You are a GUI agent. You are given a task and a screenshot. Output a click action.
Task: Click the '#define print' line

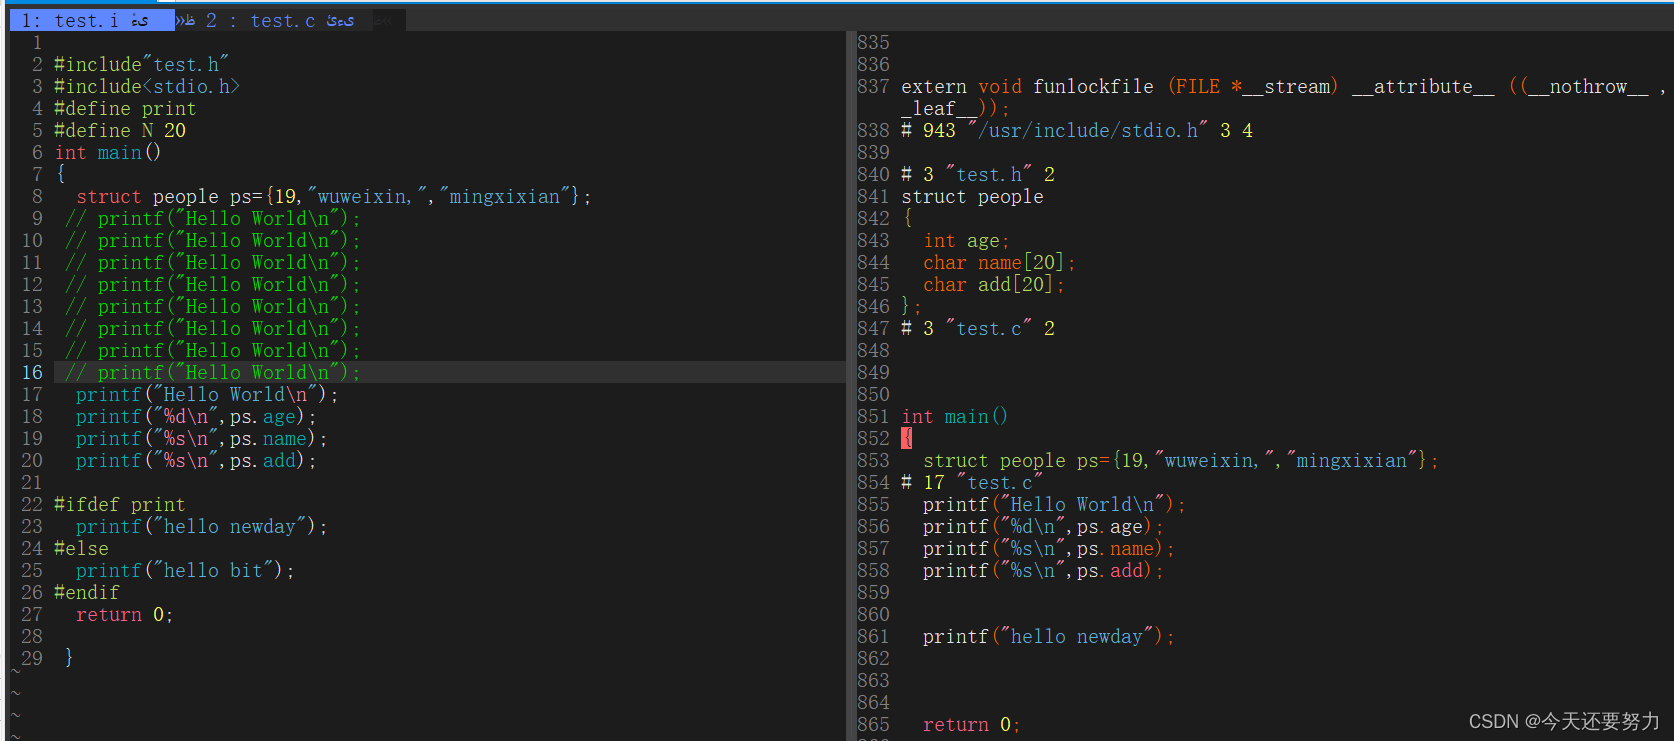[125, 109]
